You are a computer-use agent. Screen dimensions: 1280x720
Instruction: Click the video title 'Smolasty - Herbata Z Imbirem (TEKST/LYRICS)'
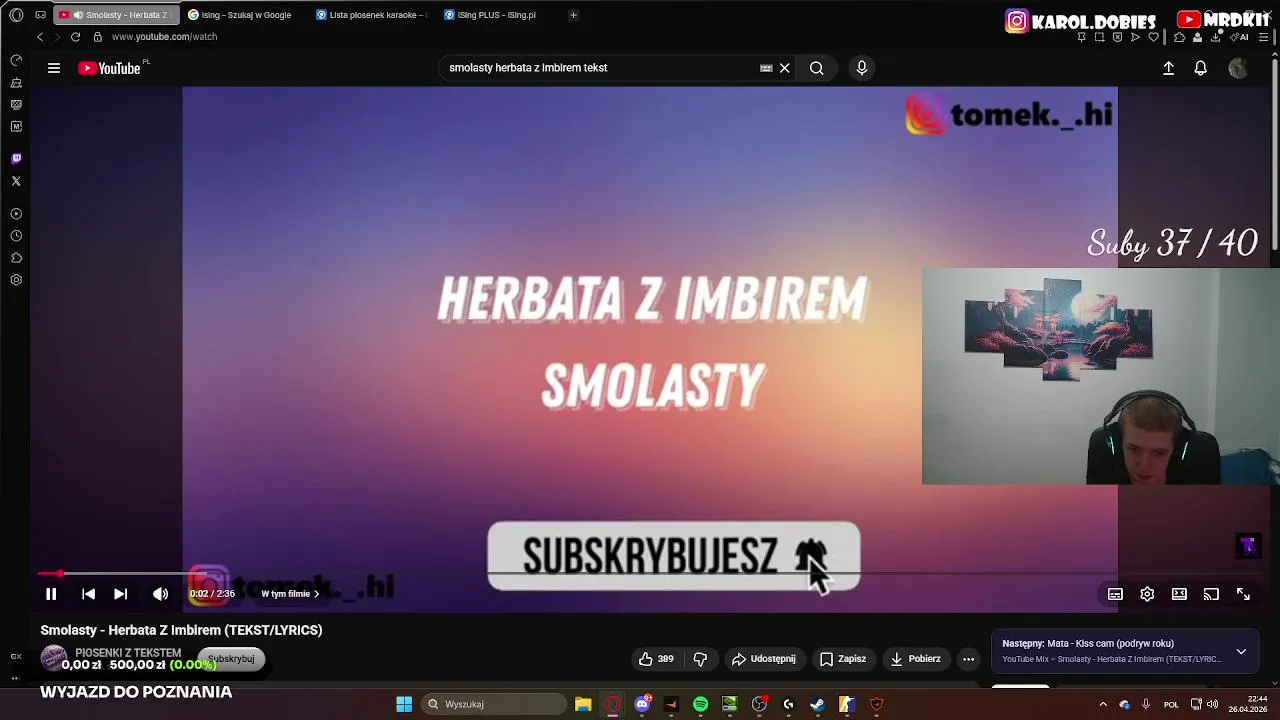[181, 630]
